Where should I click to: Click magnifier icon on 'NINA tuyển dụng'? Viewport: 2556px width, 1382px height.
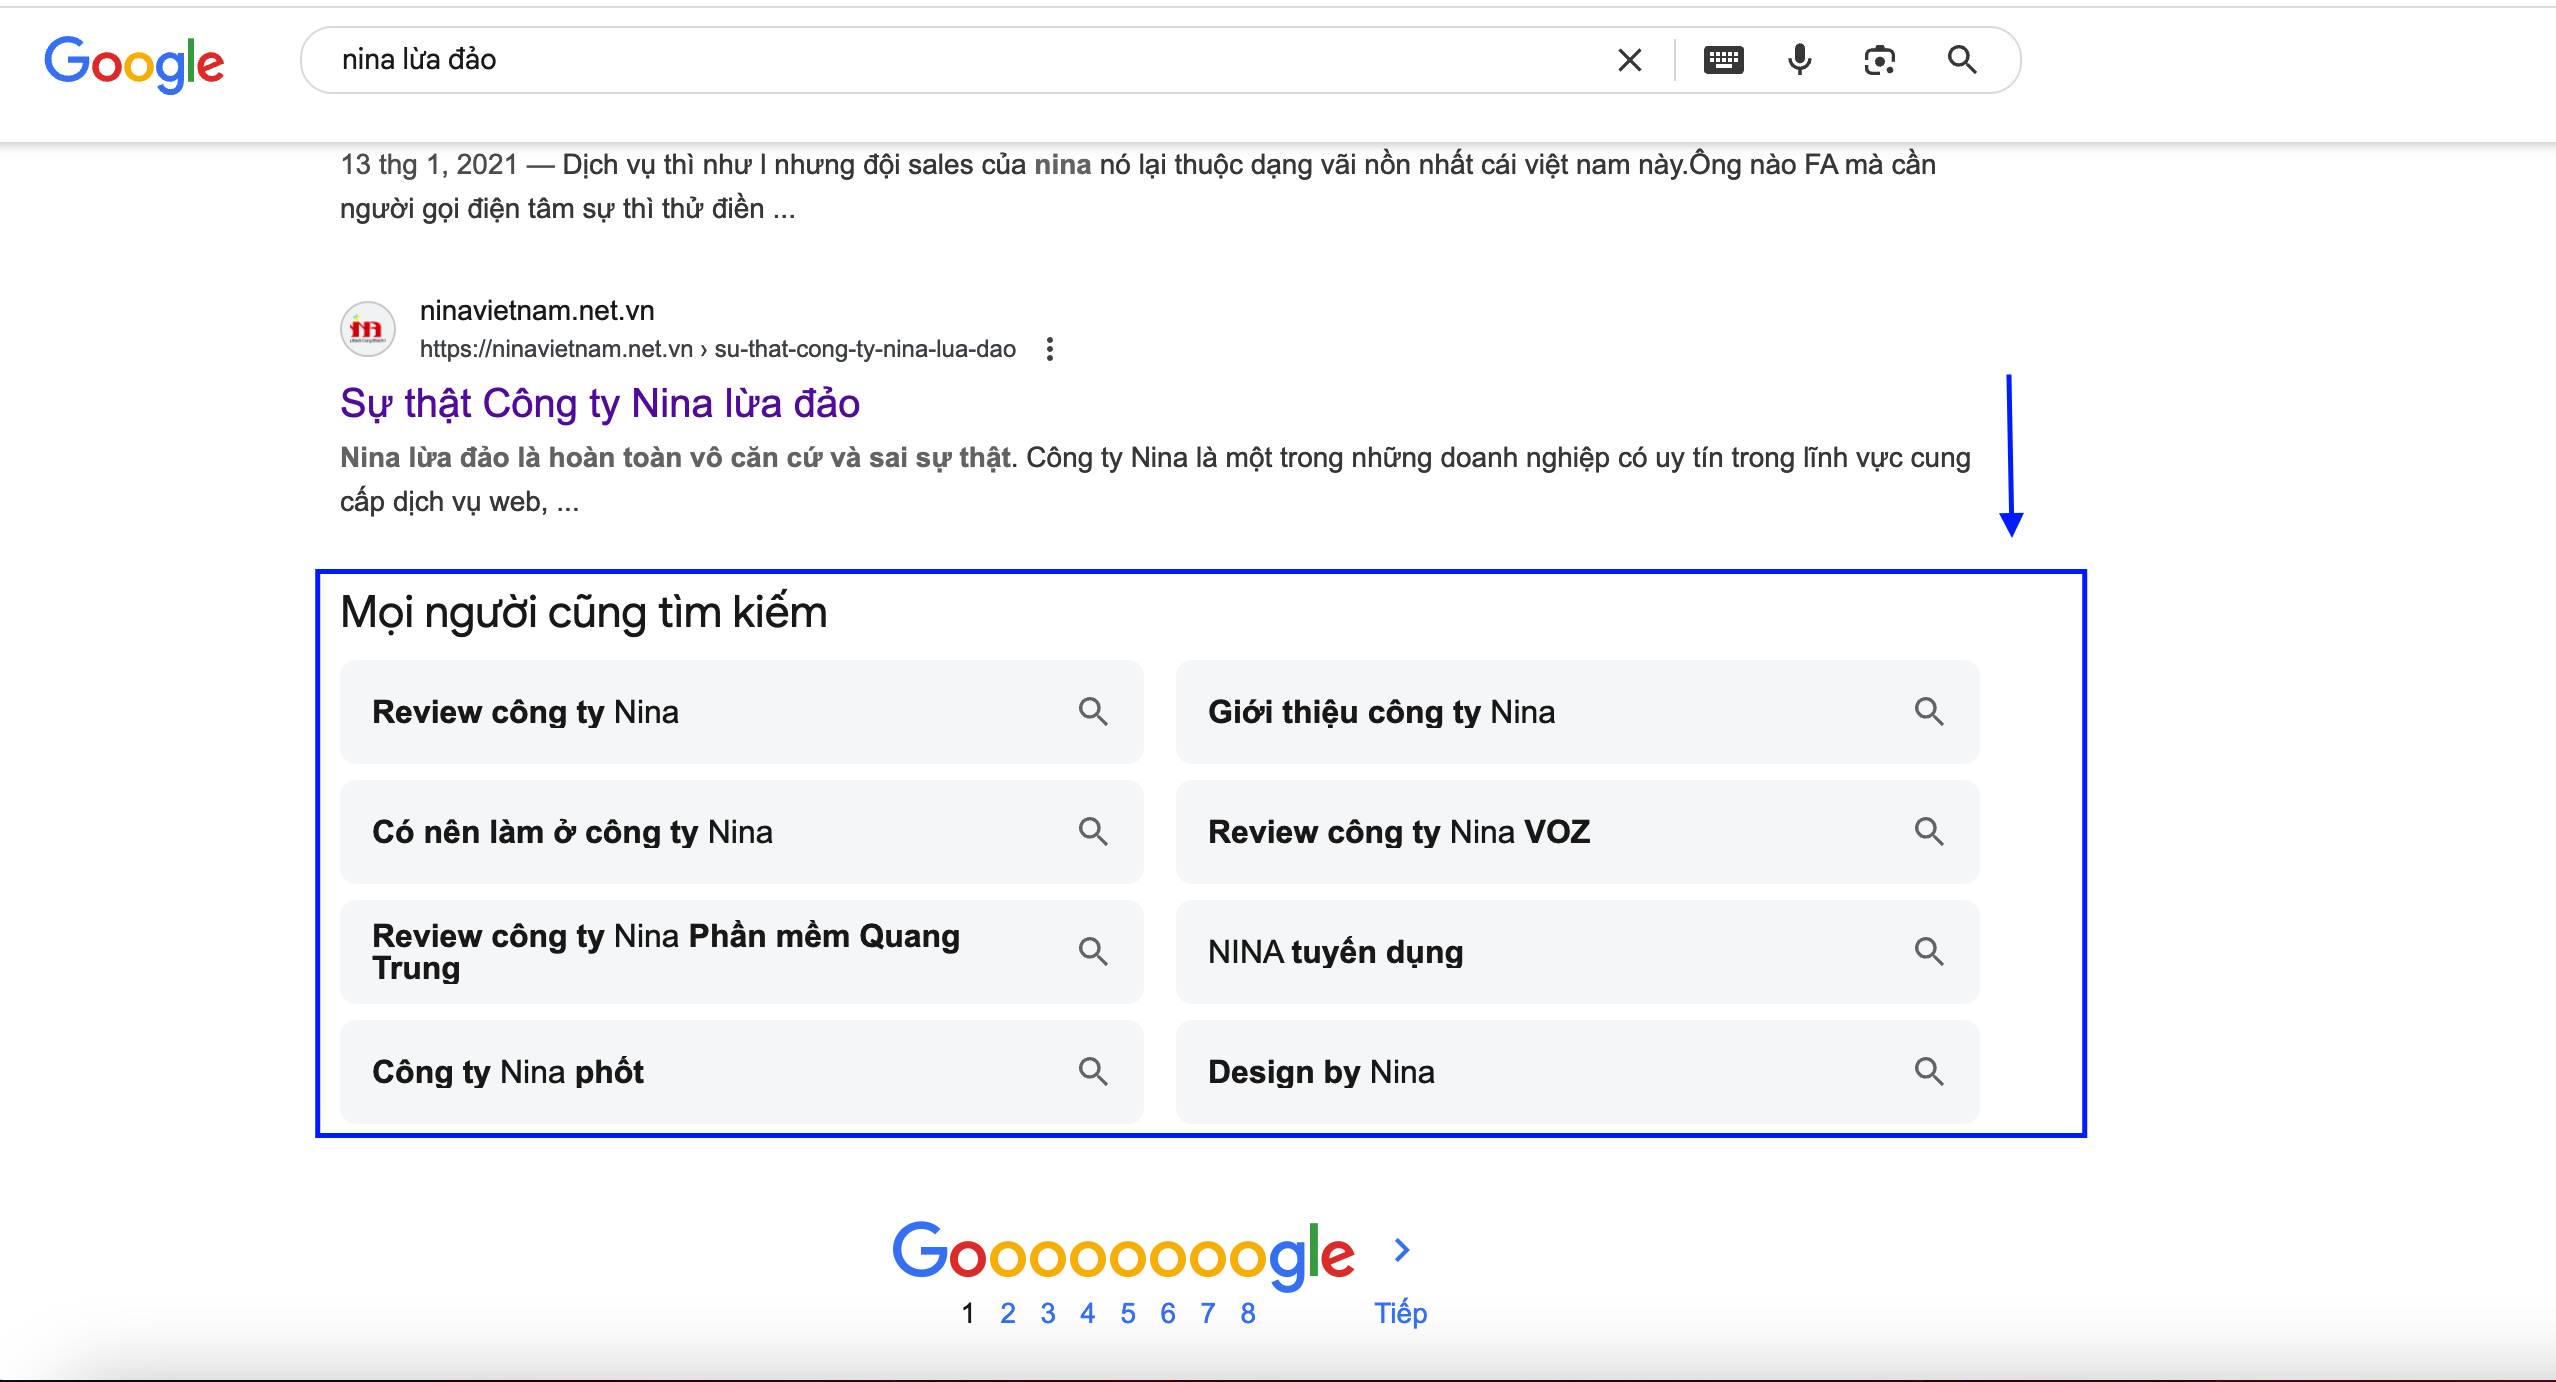click(x=1929, y=952)
